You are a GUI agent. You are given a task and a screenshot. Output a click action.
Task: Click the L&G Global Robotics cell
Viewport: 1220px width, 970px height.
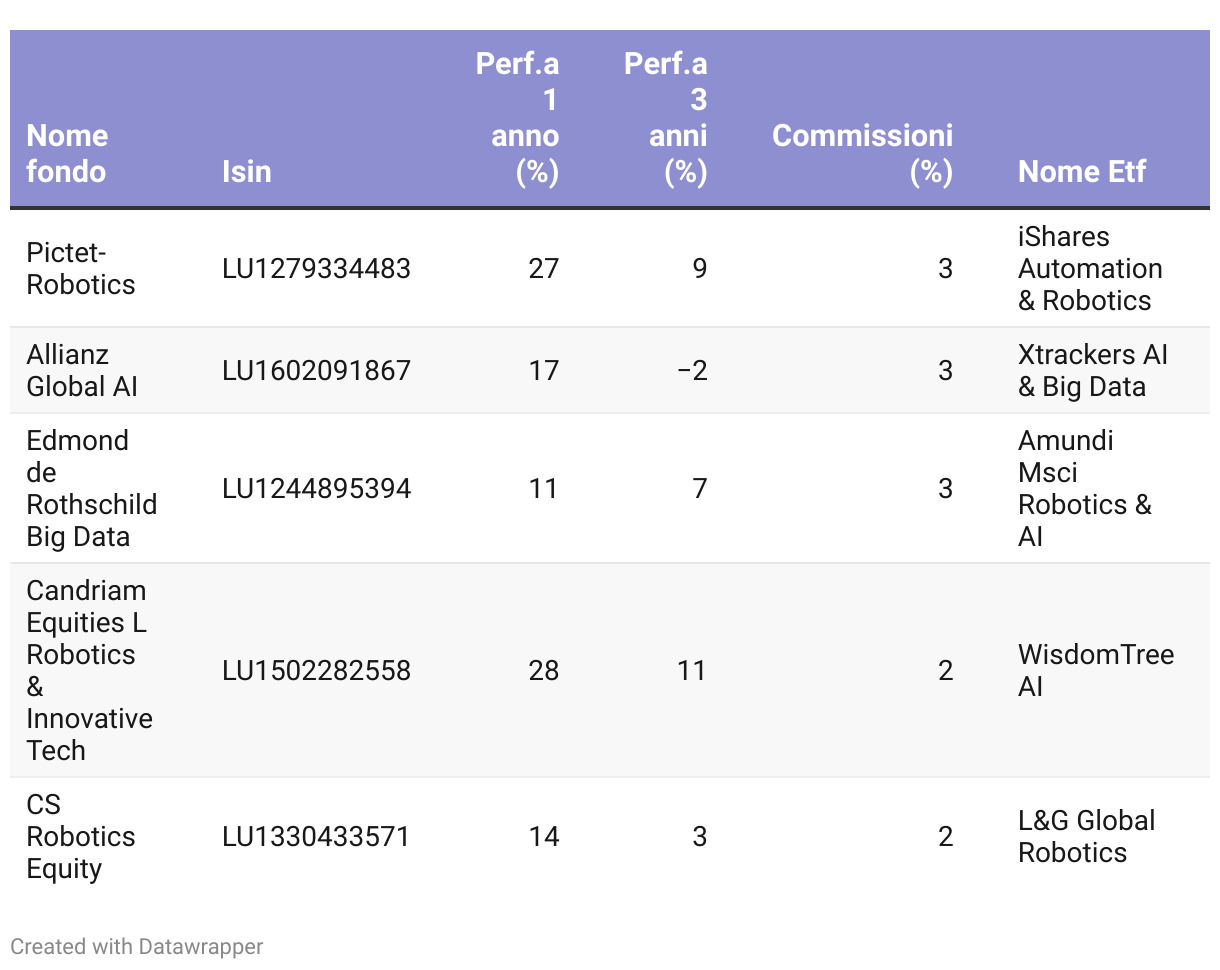(x=1086, y=836)
